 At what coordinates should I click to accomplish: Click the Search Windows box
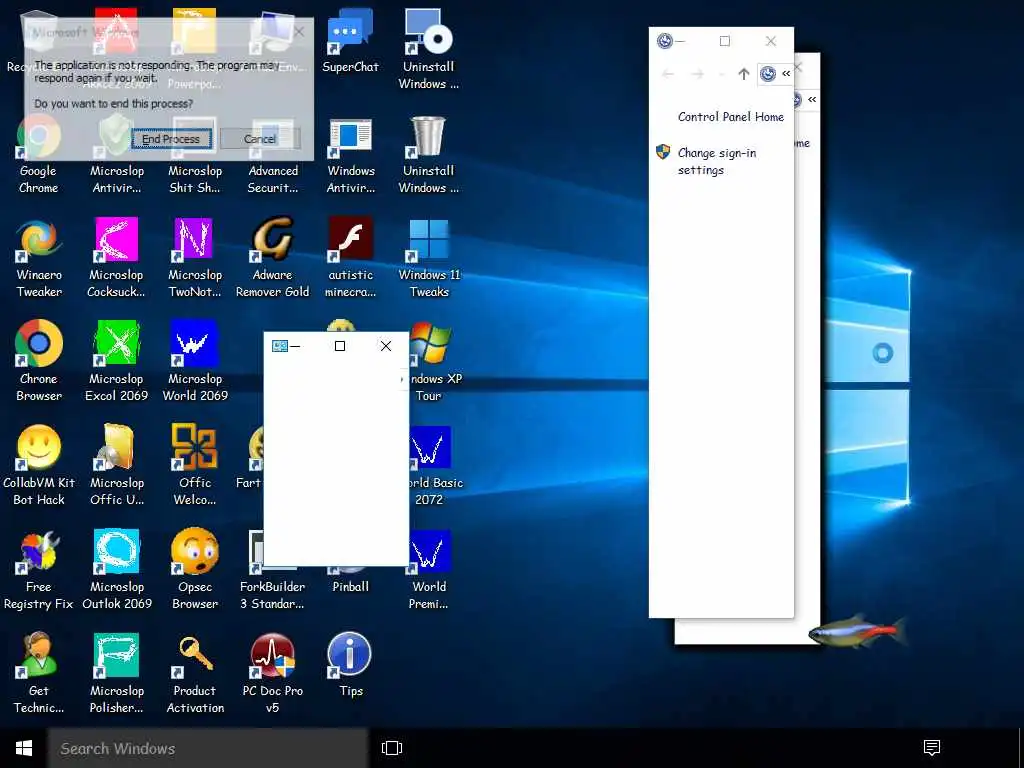pyautogui.click(x=208, y=748)
